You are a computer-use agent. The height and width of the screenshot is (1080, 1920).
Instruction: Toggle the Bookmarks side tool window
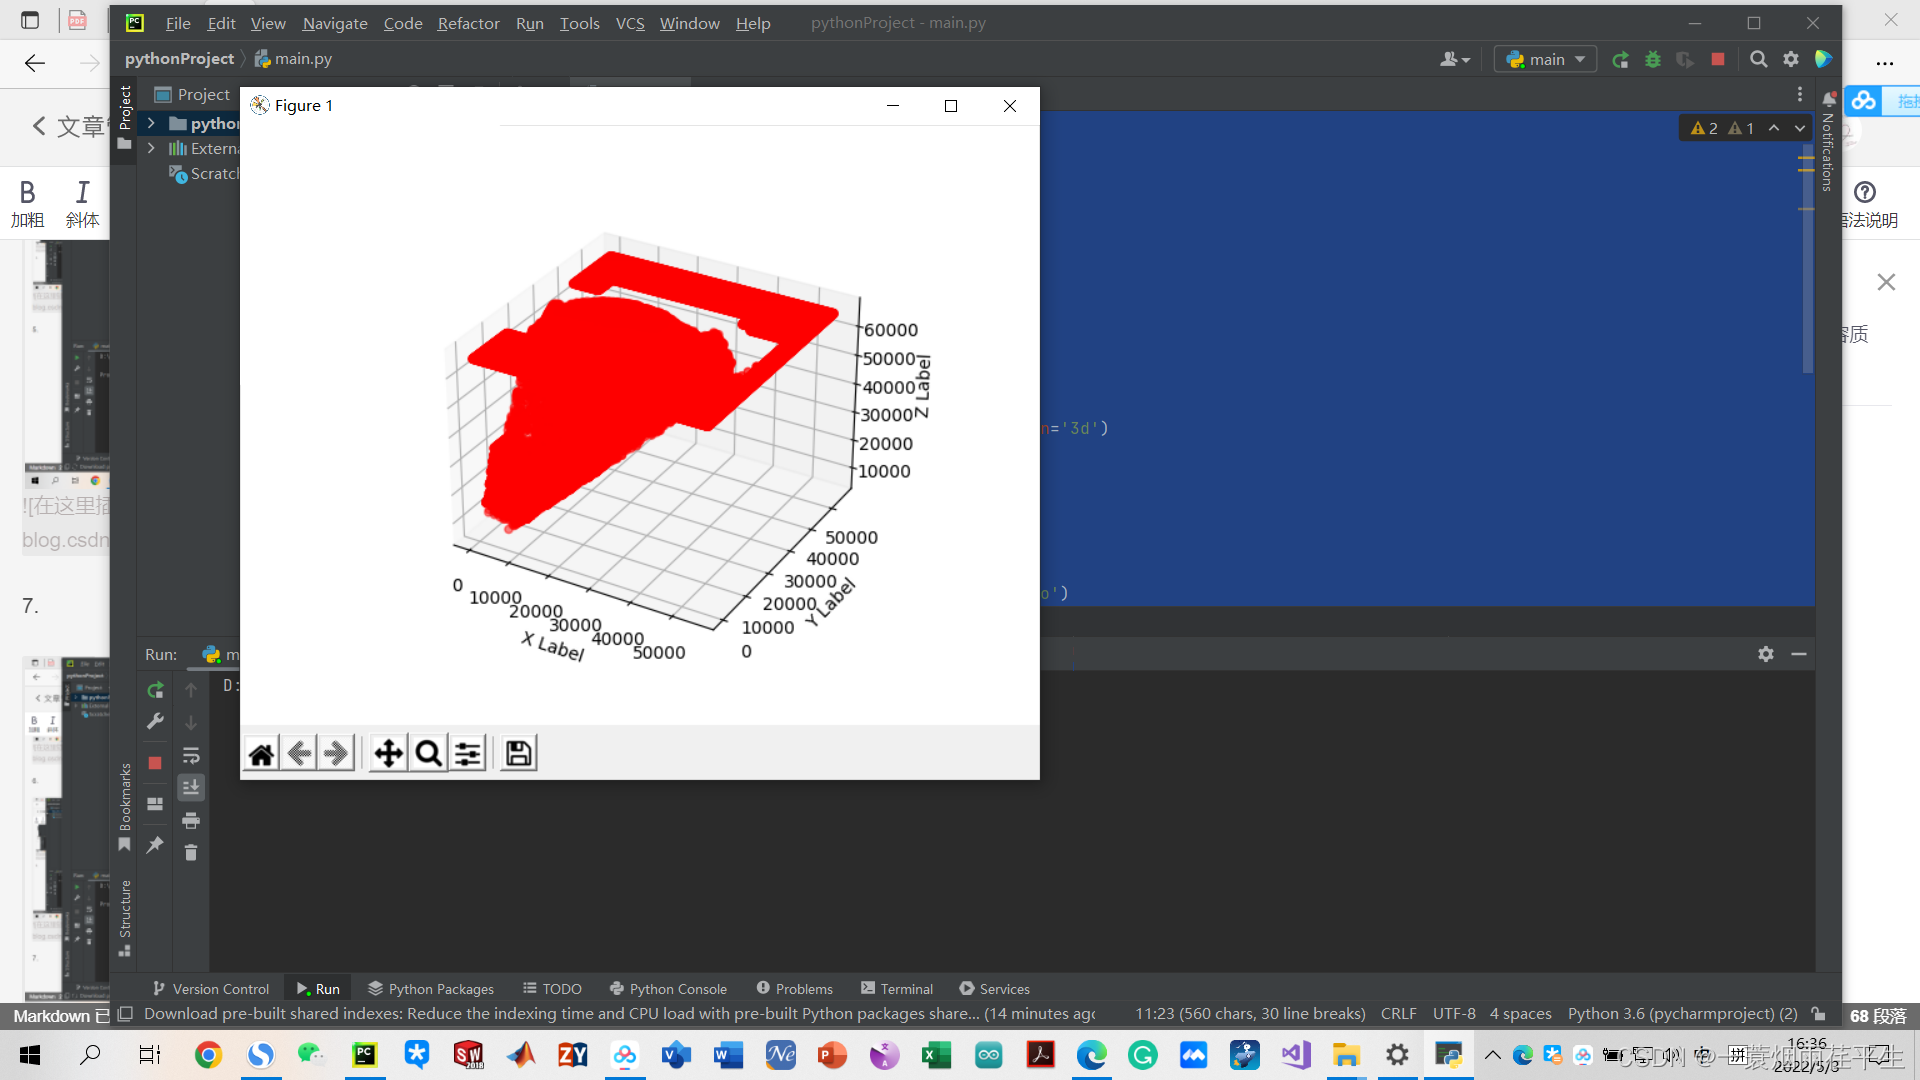(124, 807)
